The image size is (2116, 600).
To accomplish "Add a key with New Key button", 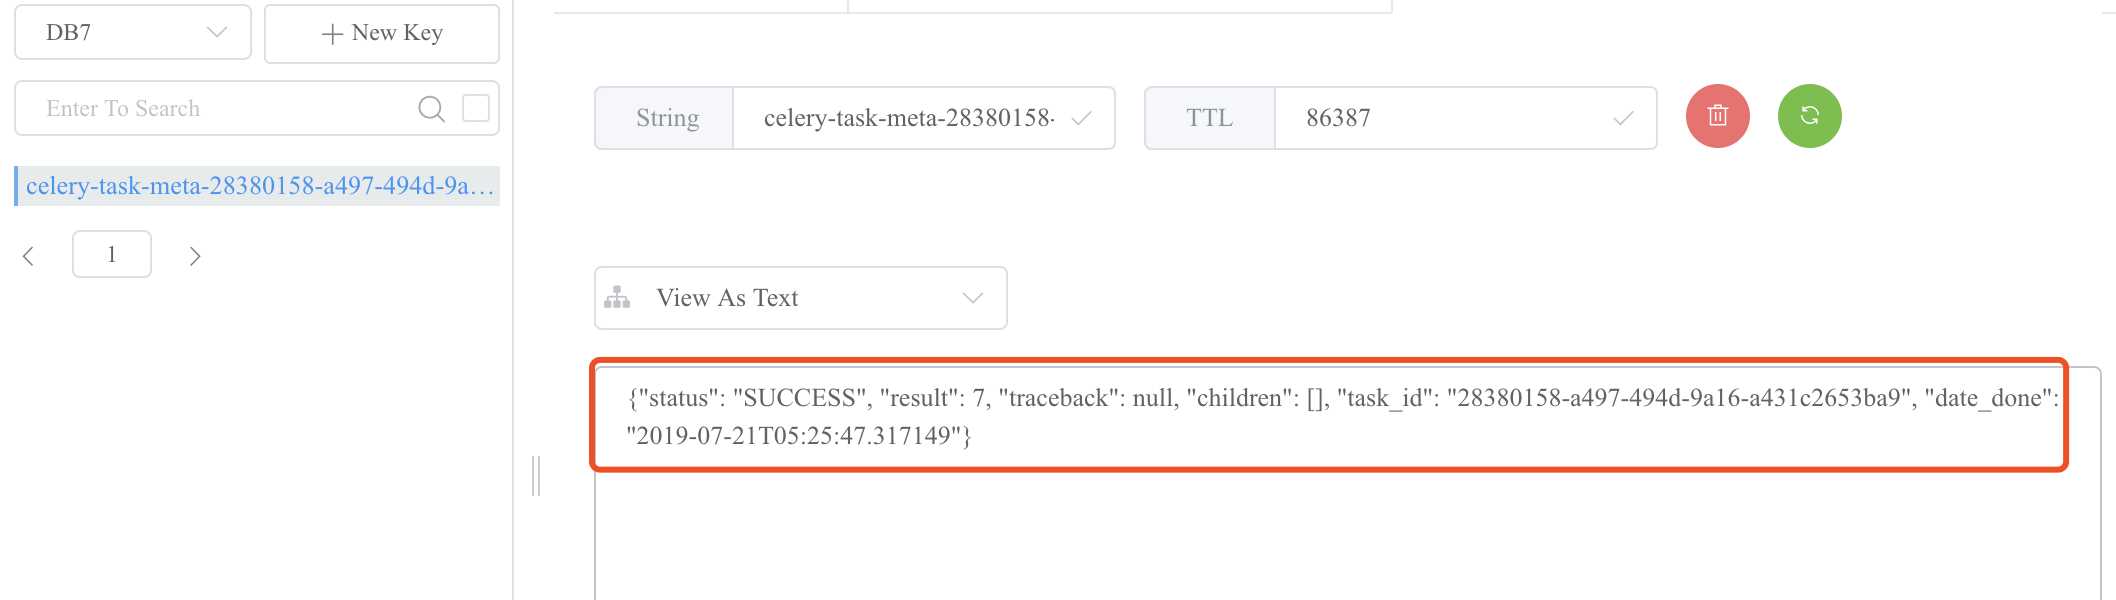I will tap(382, 33).
